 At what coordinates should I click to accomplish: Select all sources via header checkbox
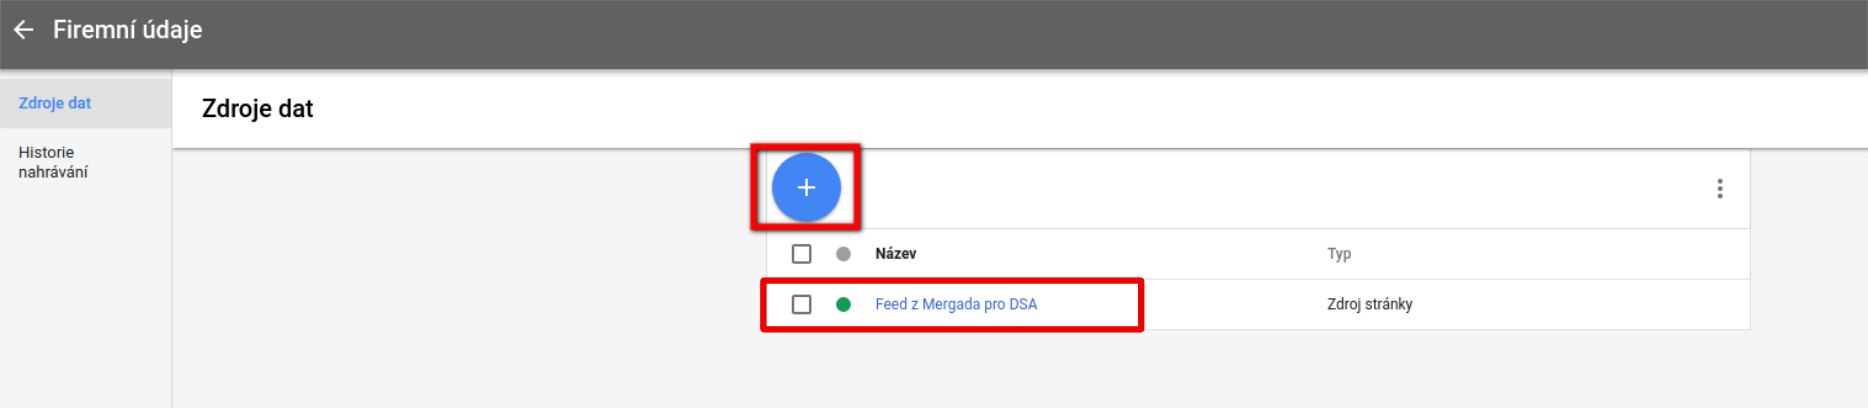[x=801, y=254]
